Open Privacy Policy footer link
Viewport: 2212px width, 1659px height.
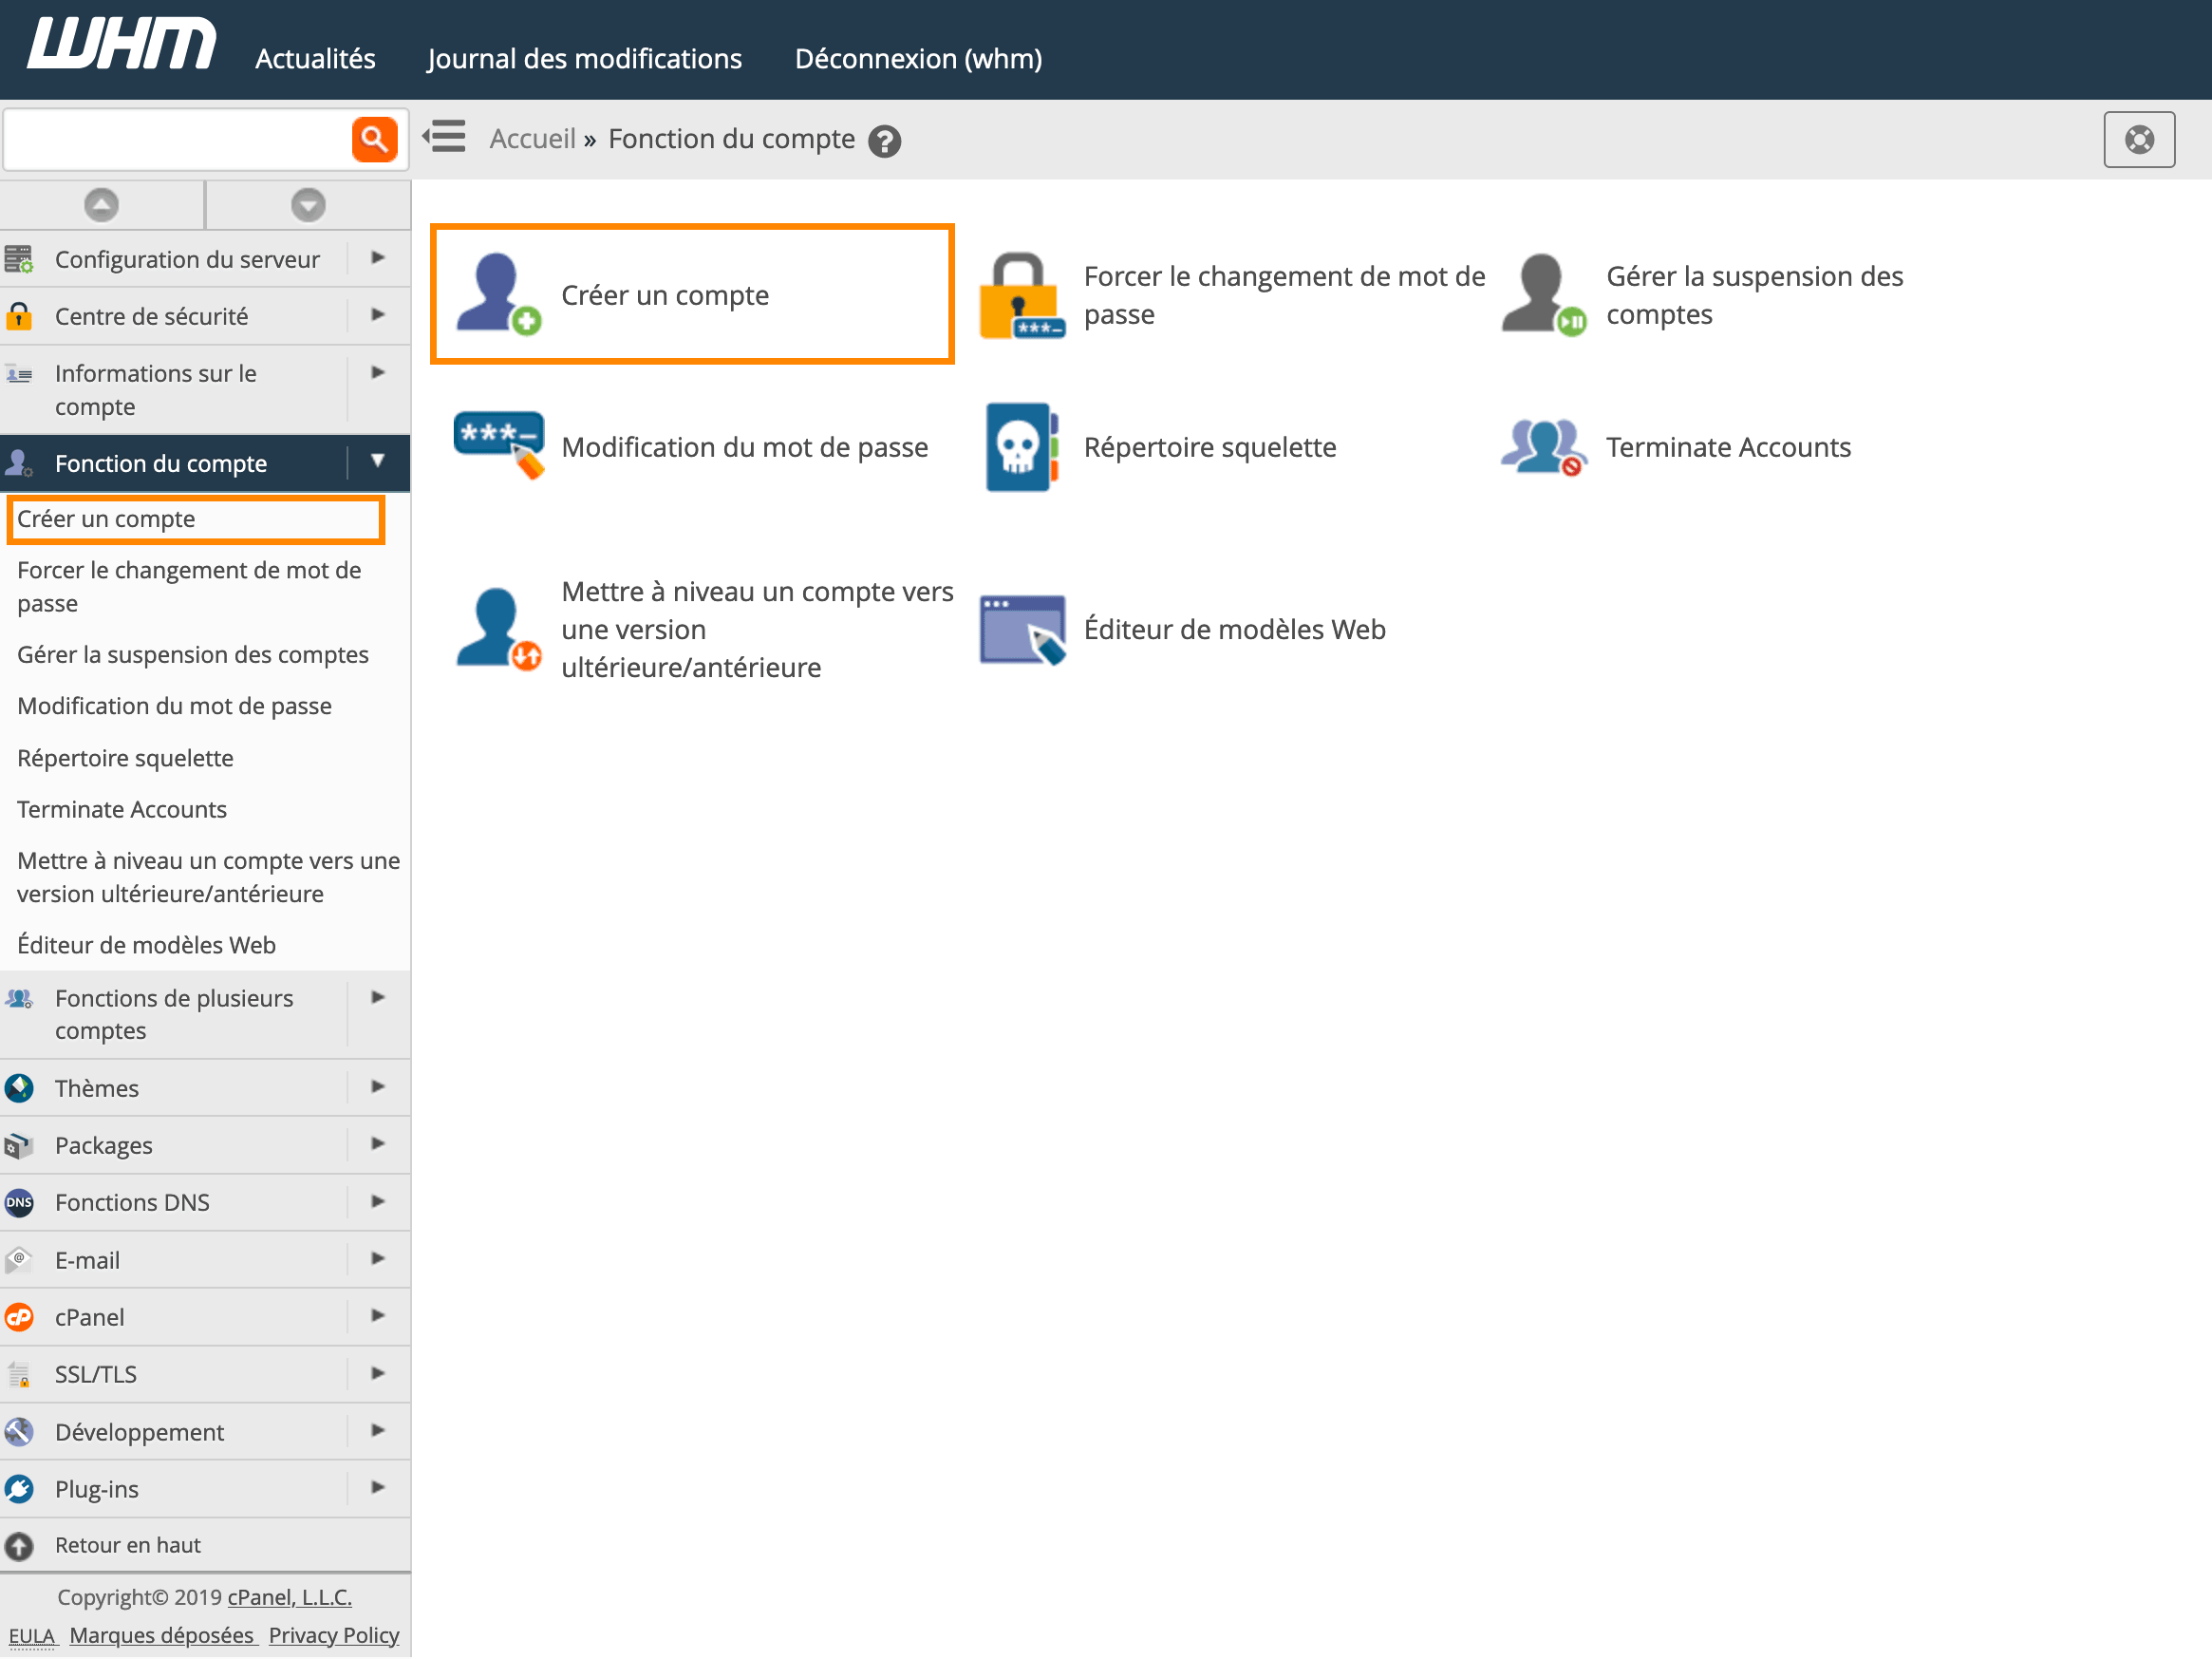click(334, 1635)
